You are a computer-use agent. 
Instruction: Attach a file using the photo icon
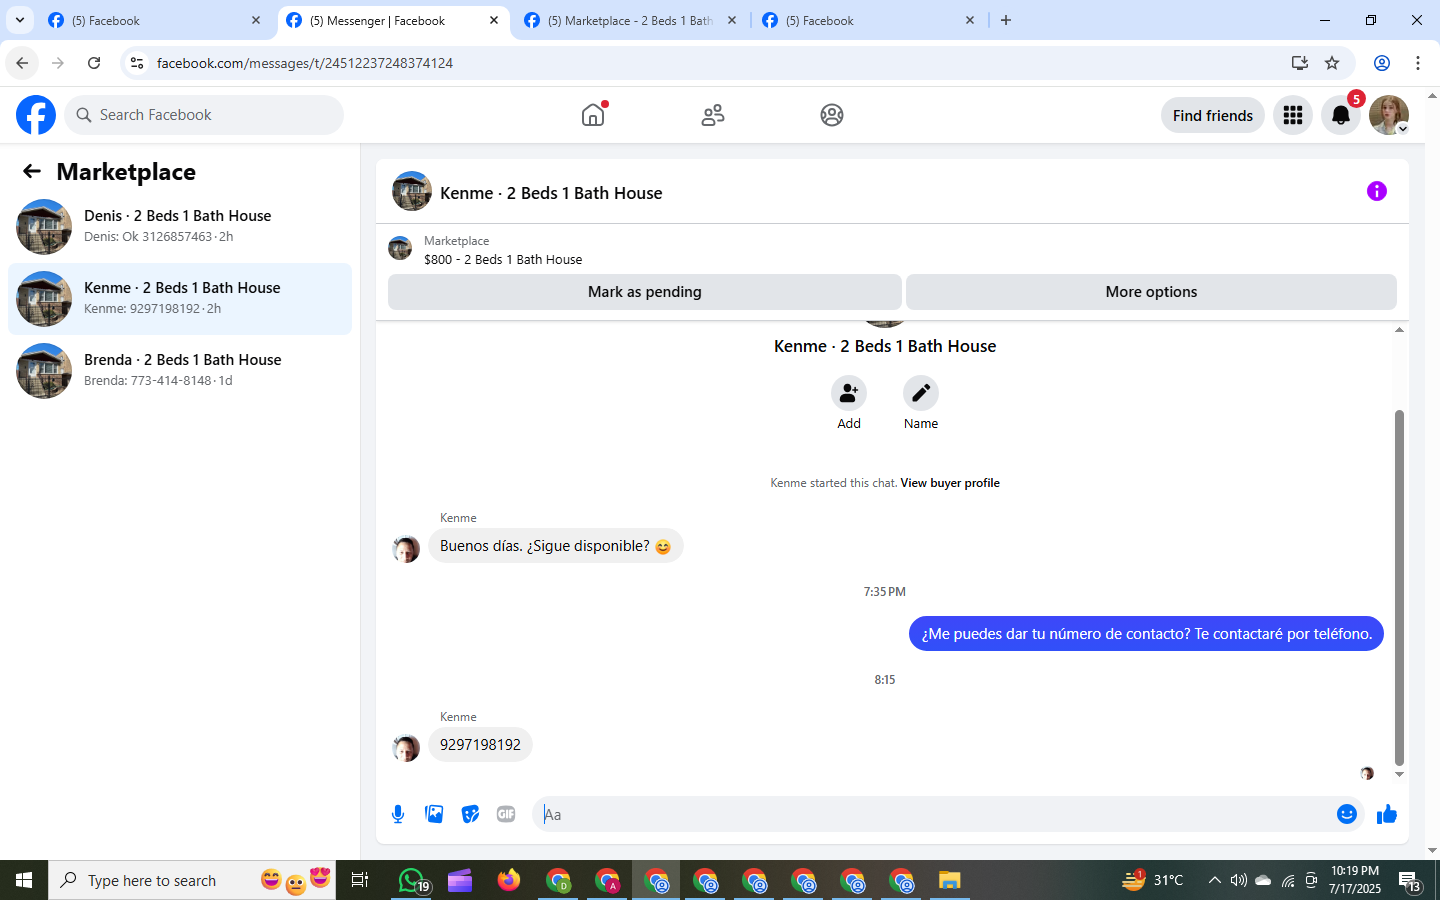434,814
